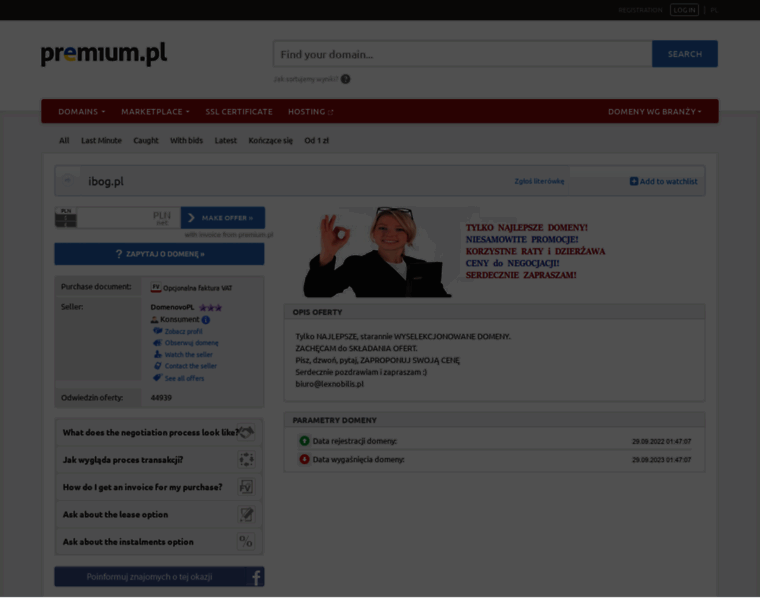Select the All filter tab
Viewport: 760px width, 600px height.
tap(64, 141)
